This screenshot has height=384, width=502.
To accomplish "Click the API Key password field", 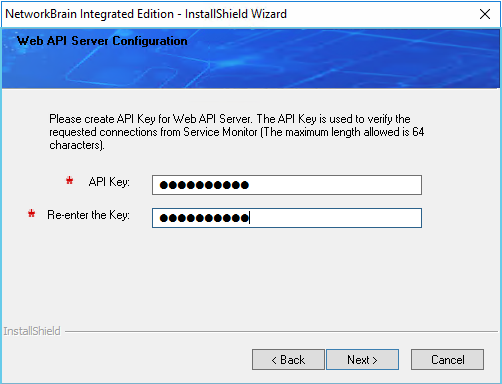I will click(x=287, y=185).
